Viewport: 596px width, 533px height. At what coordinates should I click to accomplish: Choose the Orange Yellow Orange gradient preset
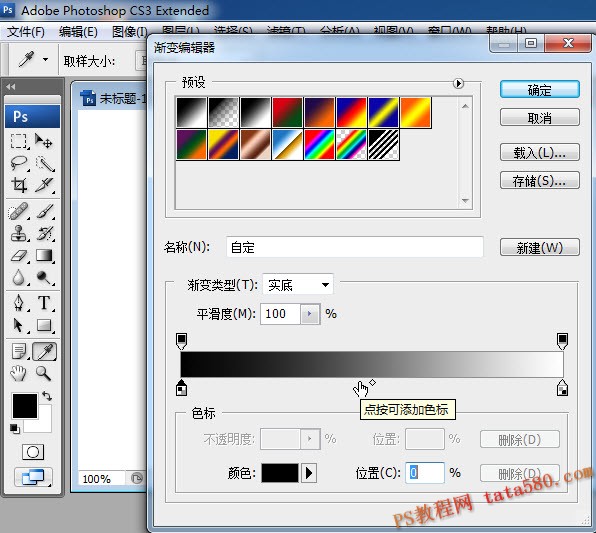[415, 112]
